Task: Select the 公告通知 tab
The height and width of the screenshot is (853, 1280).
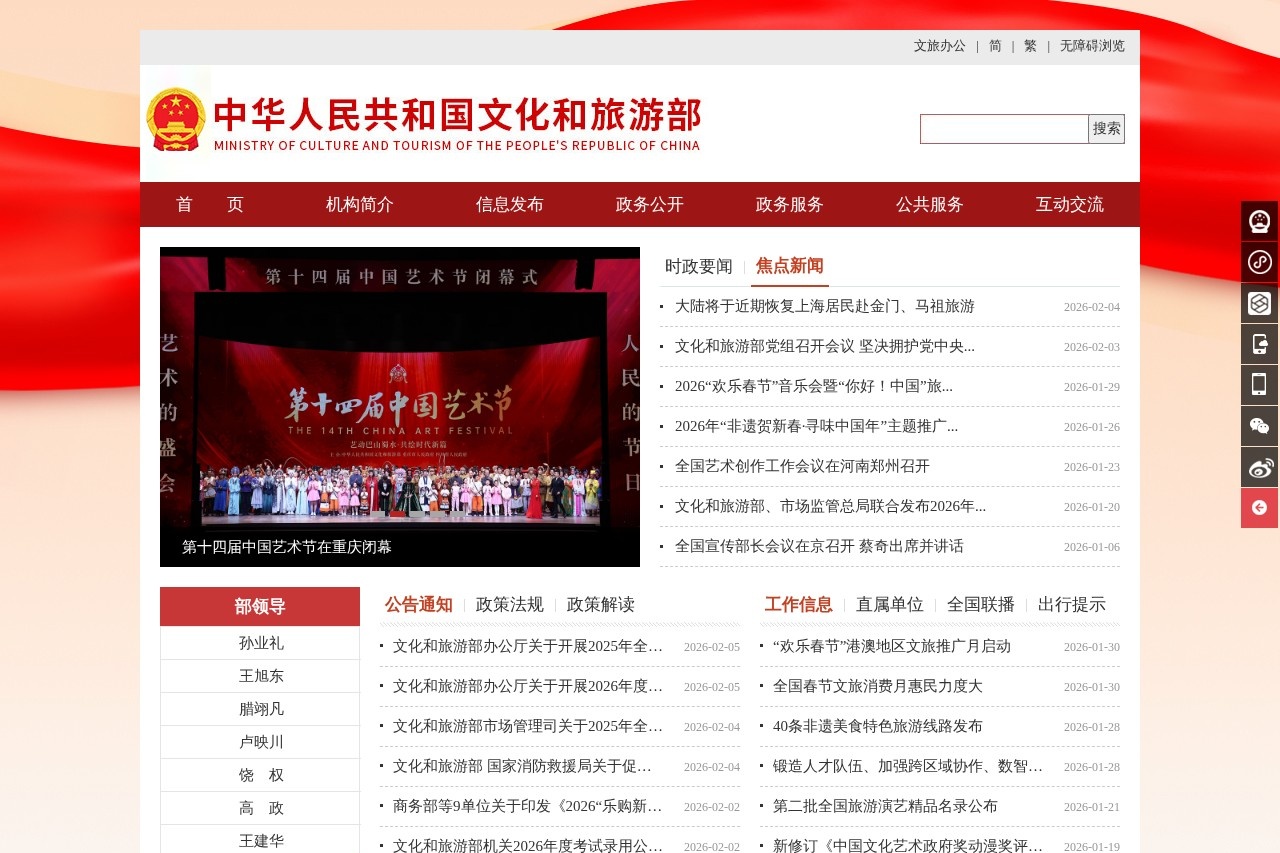Action: pos(419,605)
